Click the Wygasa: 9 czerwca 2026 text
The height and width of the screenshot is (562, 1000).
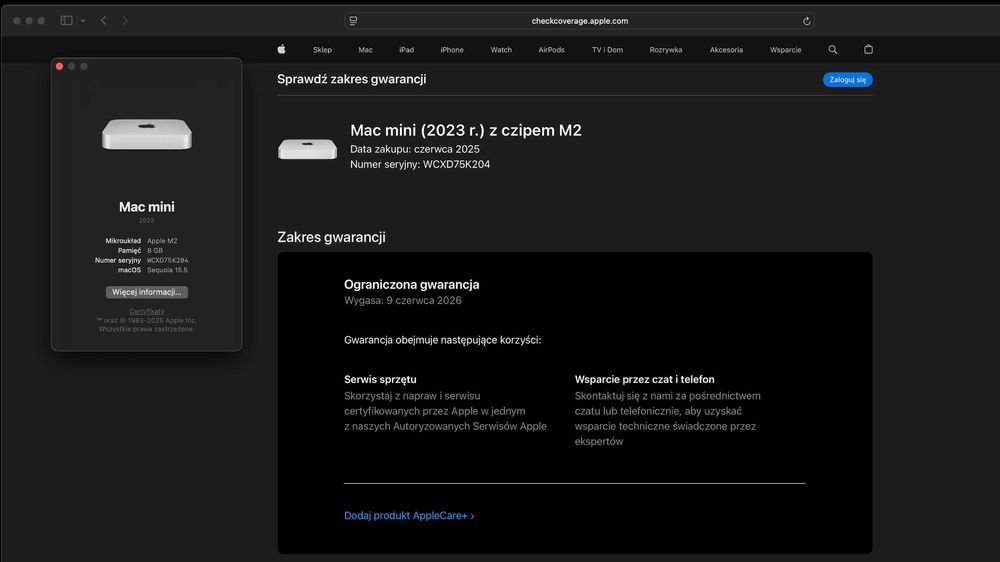pos(402,300)
